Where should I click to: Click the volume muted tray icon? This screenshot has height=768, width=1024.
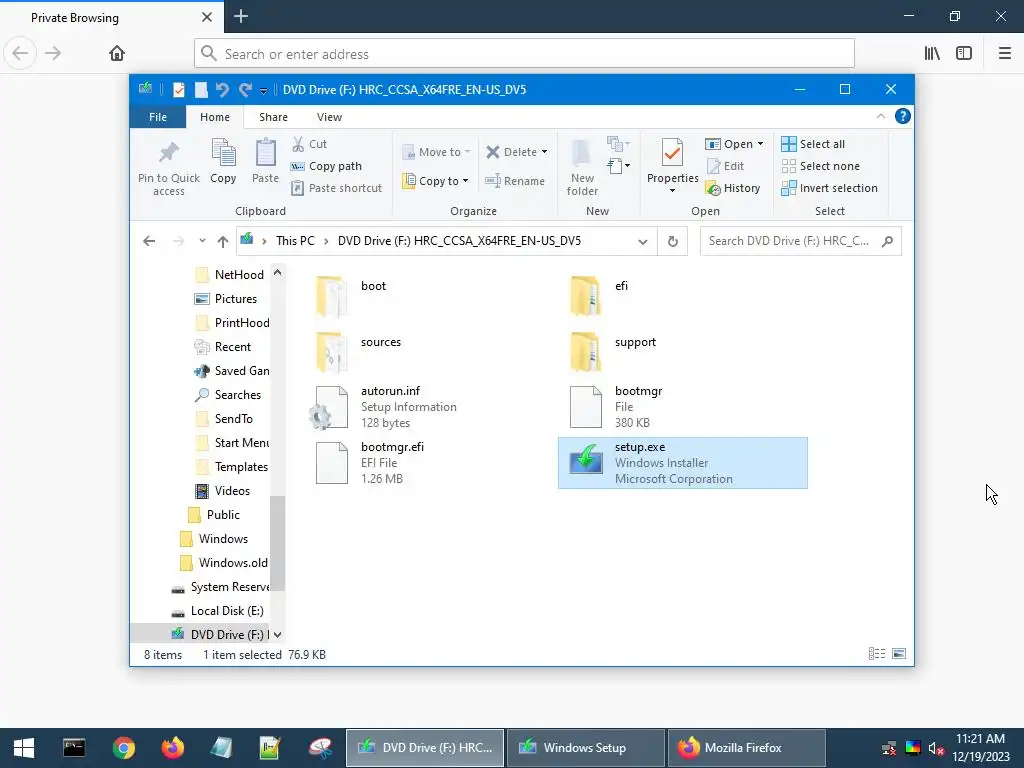click(936, 748)
